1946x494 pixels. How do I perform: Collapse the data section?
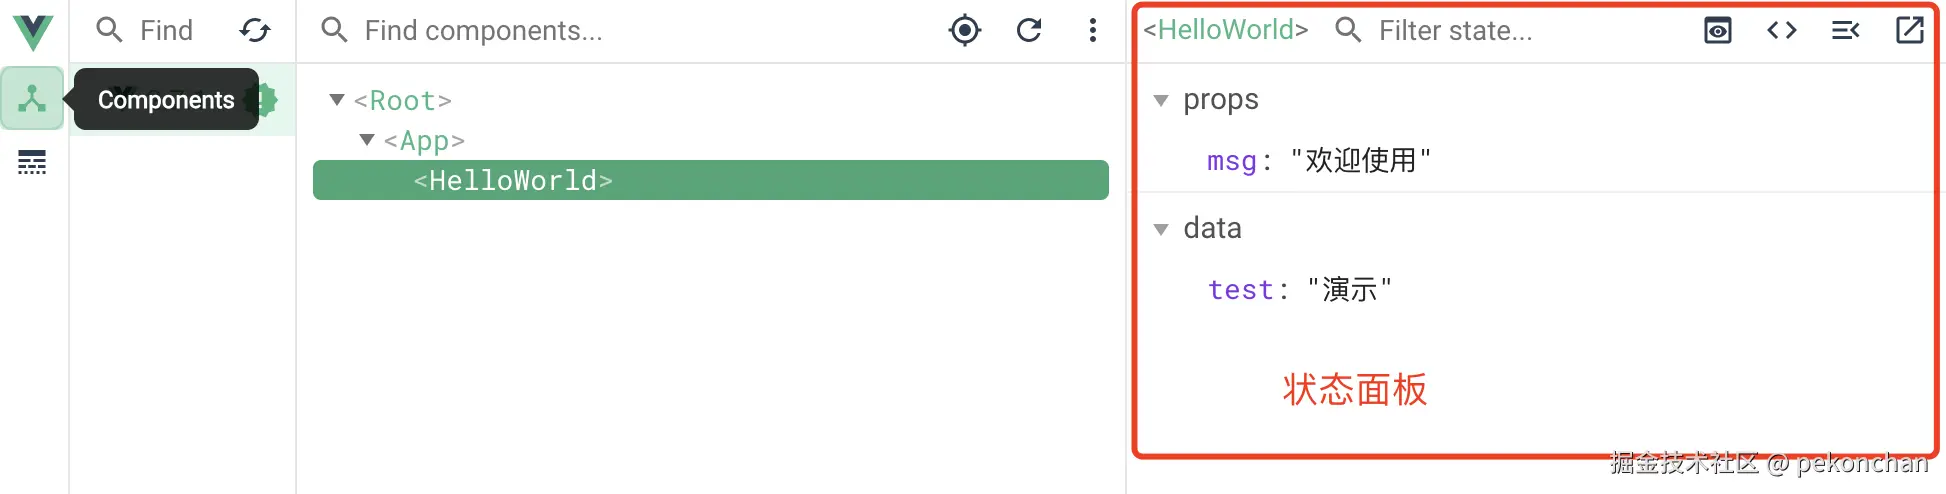click(x=1161, y=230)
